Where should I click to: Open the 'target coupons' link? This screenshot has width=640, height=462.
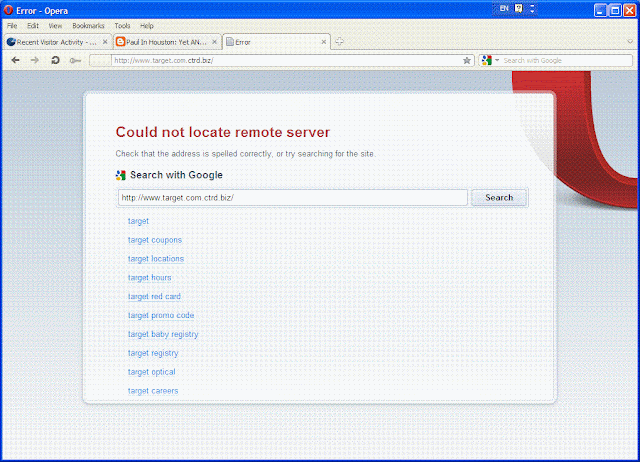[155, 240]
